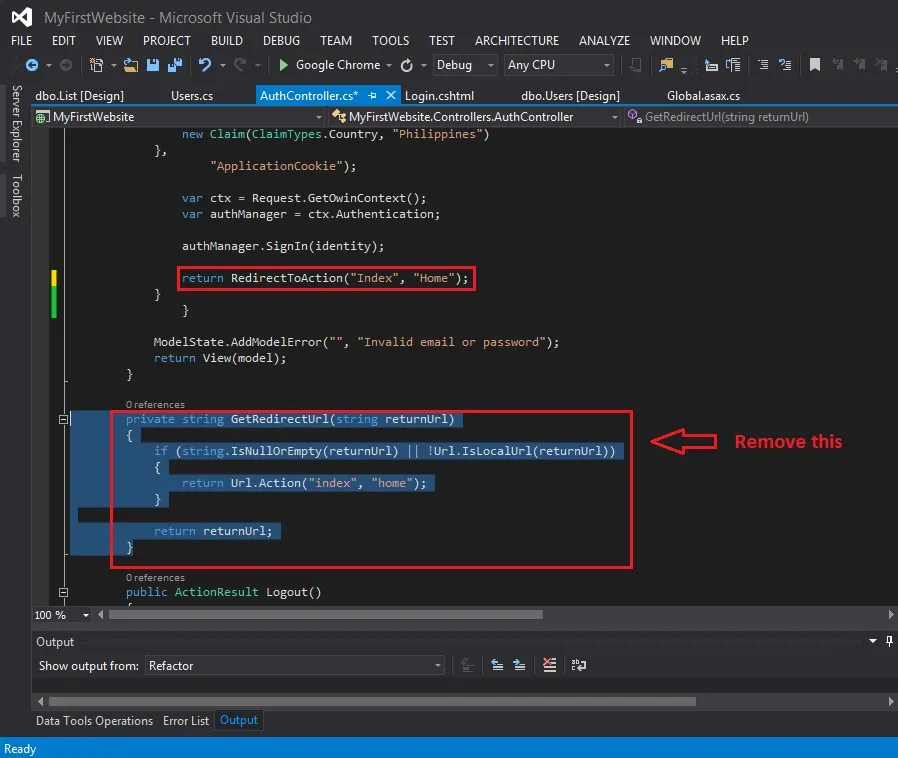The image size is (898, 758).
Task: Click the Navigate Backward arrow icon
Action: [32, 65]
